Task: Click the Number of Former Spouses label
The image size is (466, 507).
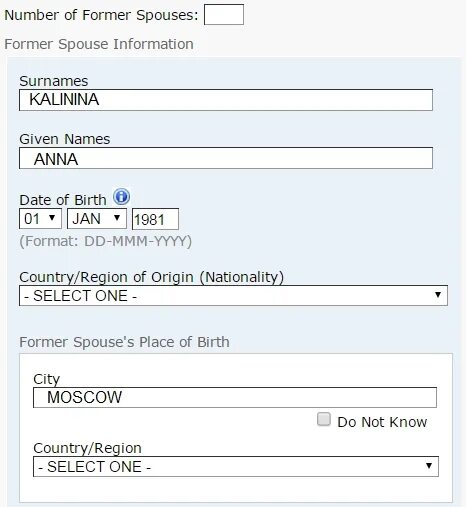Action: pos(101,15)
